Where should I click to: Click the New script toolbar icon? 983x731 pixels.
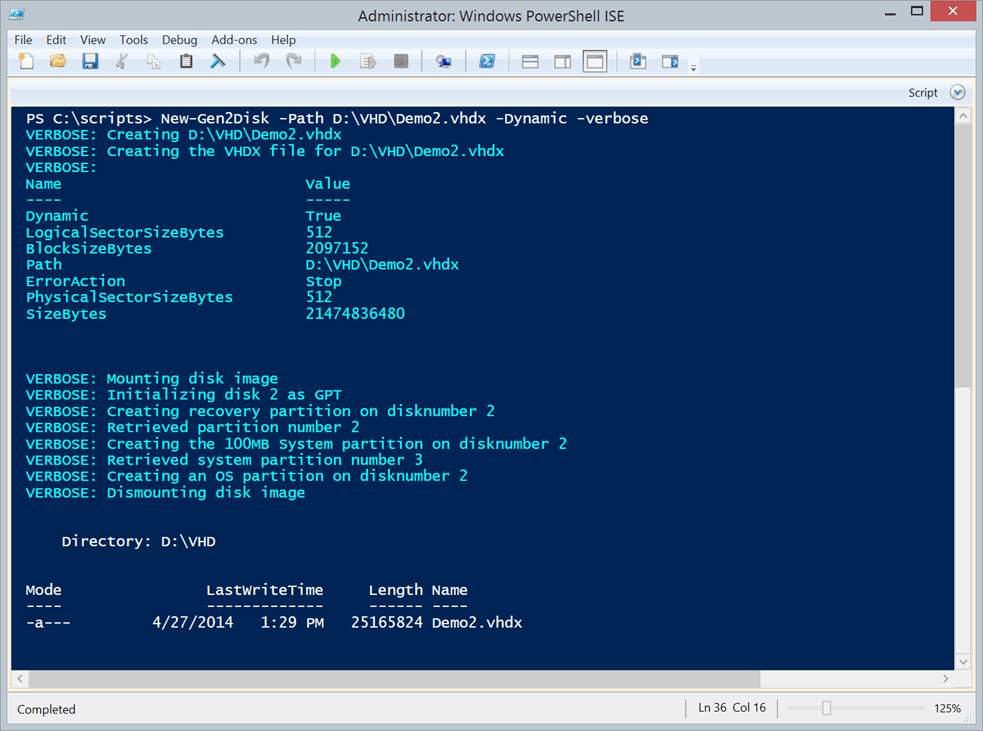[x=26, y=61]
